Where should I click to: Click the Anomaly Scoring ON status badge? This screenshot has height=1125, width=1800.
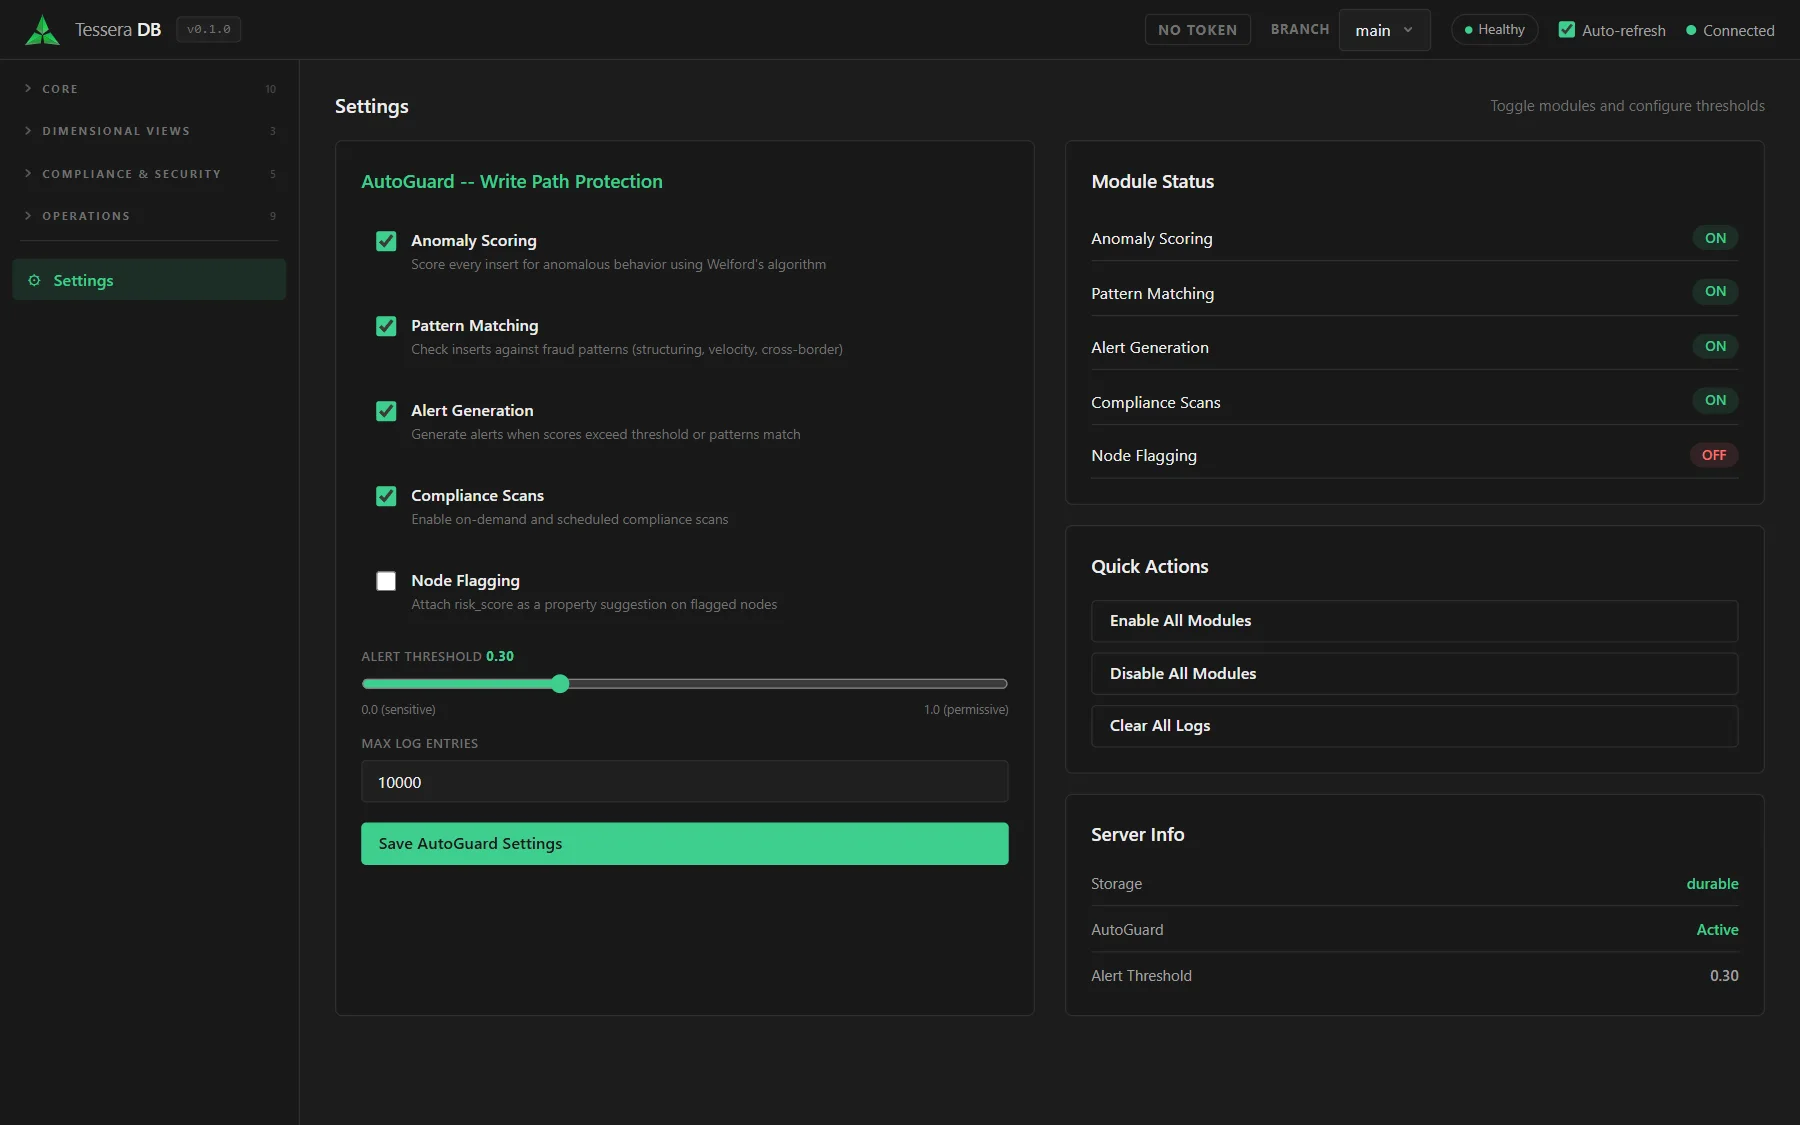[1715, 238]
